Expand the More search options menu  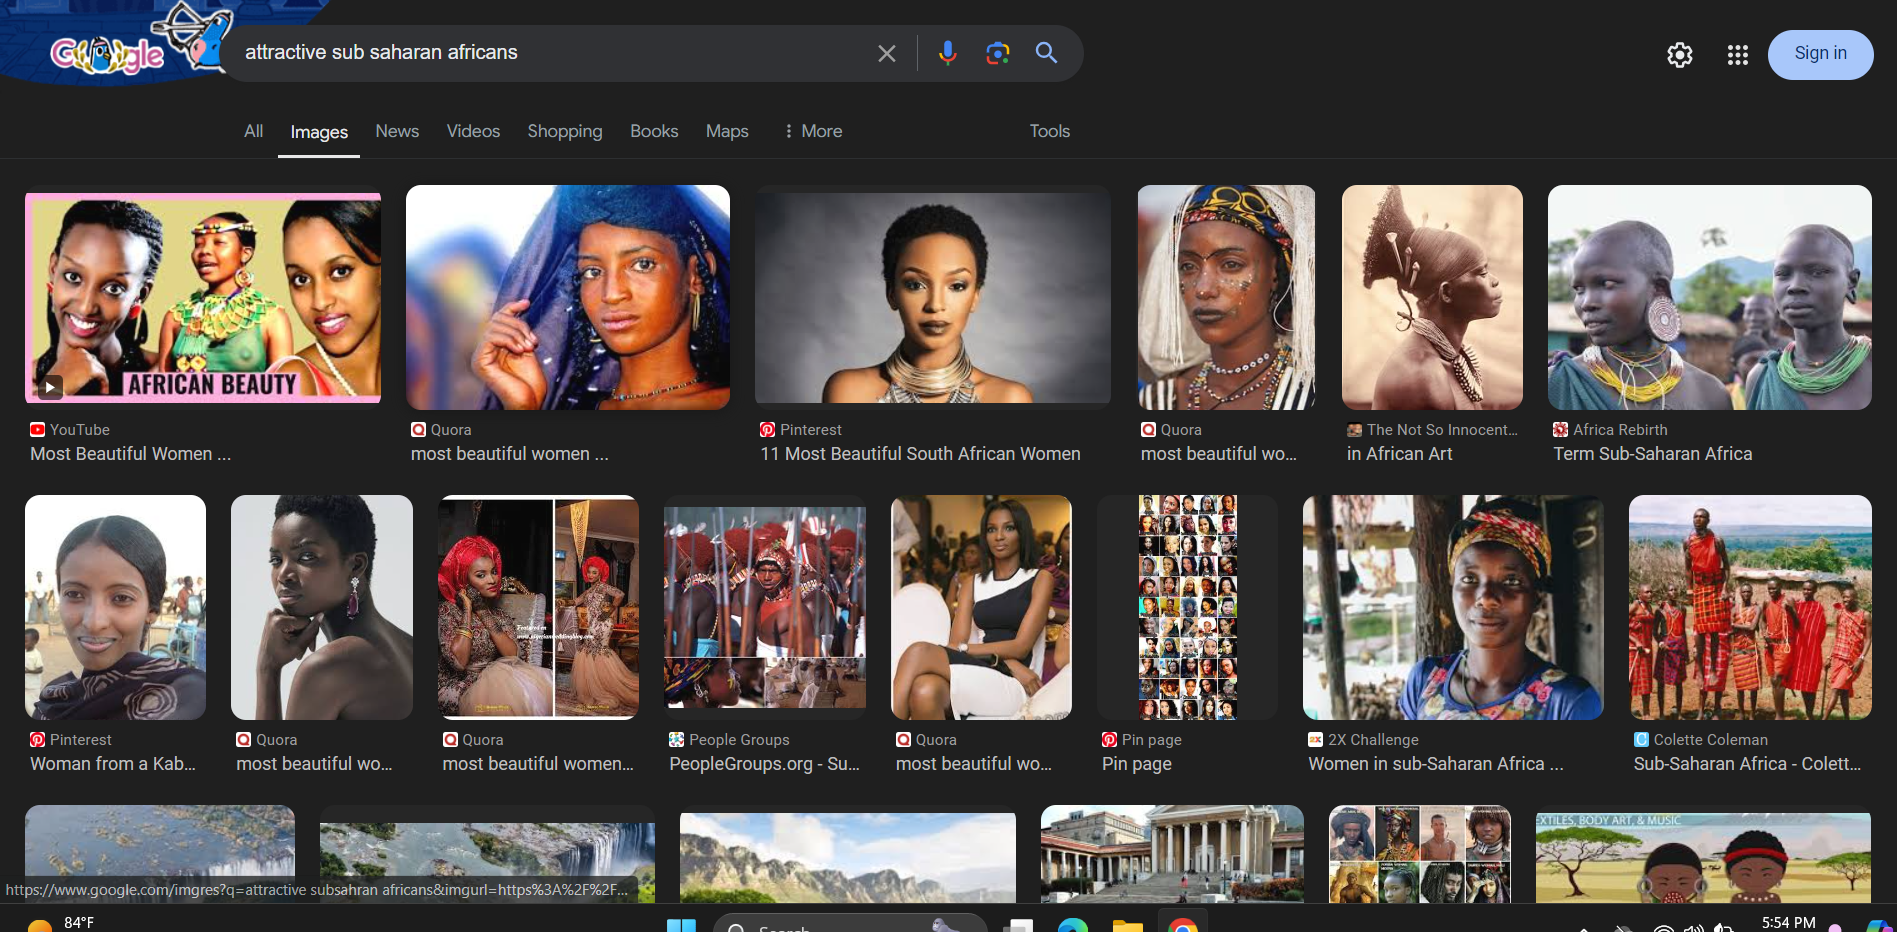pyautogui.click(x=813, y=131)
